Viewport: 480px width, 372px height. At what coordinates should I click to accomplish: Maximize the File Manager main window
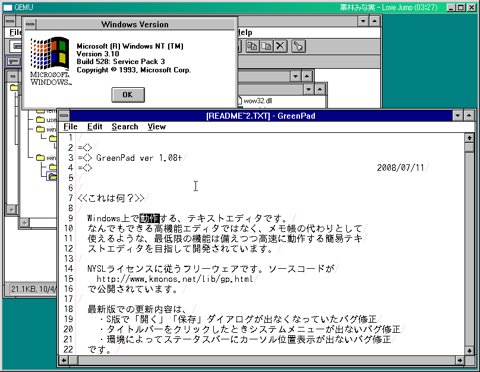point(375,21)
